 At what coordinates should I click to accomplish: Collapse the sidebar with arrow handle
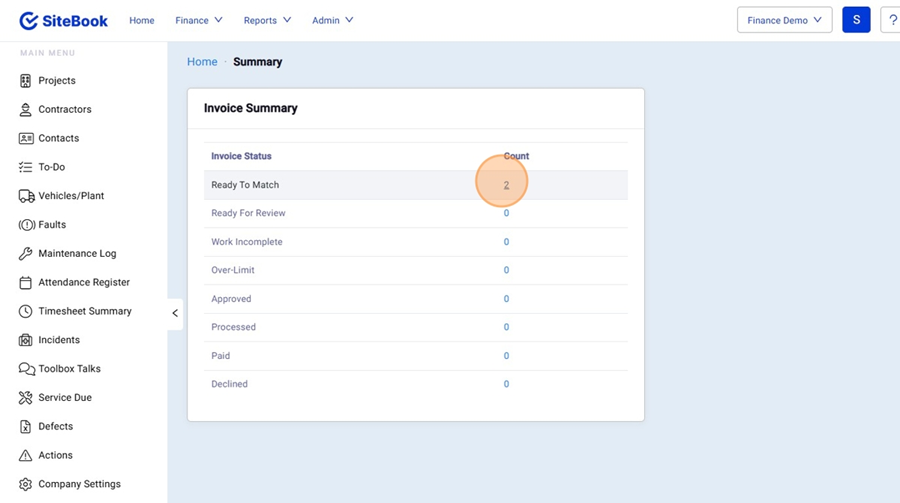pos(175,313)
